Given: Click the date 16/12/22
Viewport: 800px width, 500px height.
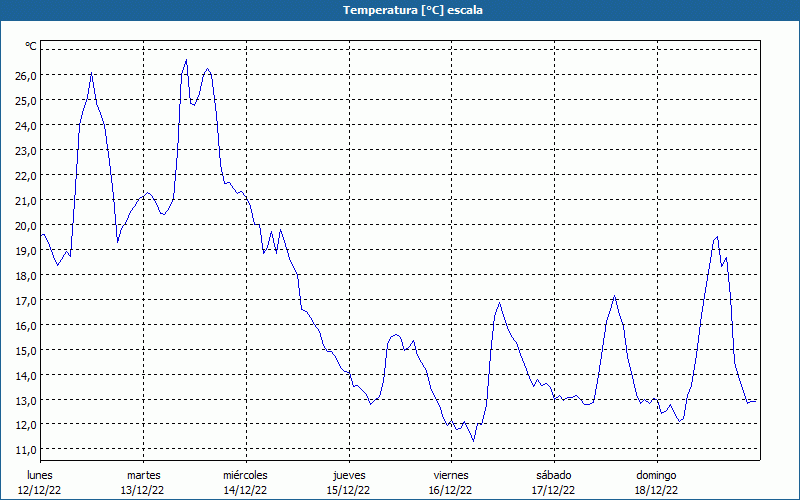Looking at the screenshot, I should [451, 490].
